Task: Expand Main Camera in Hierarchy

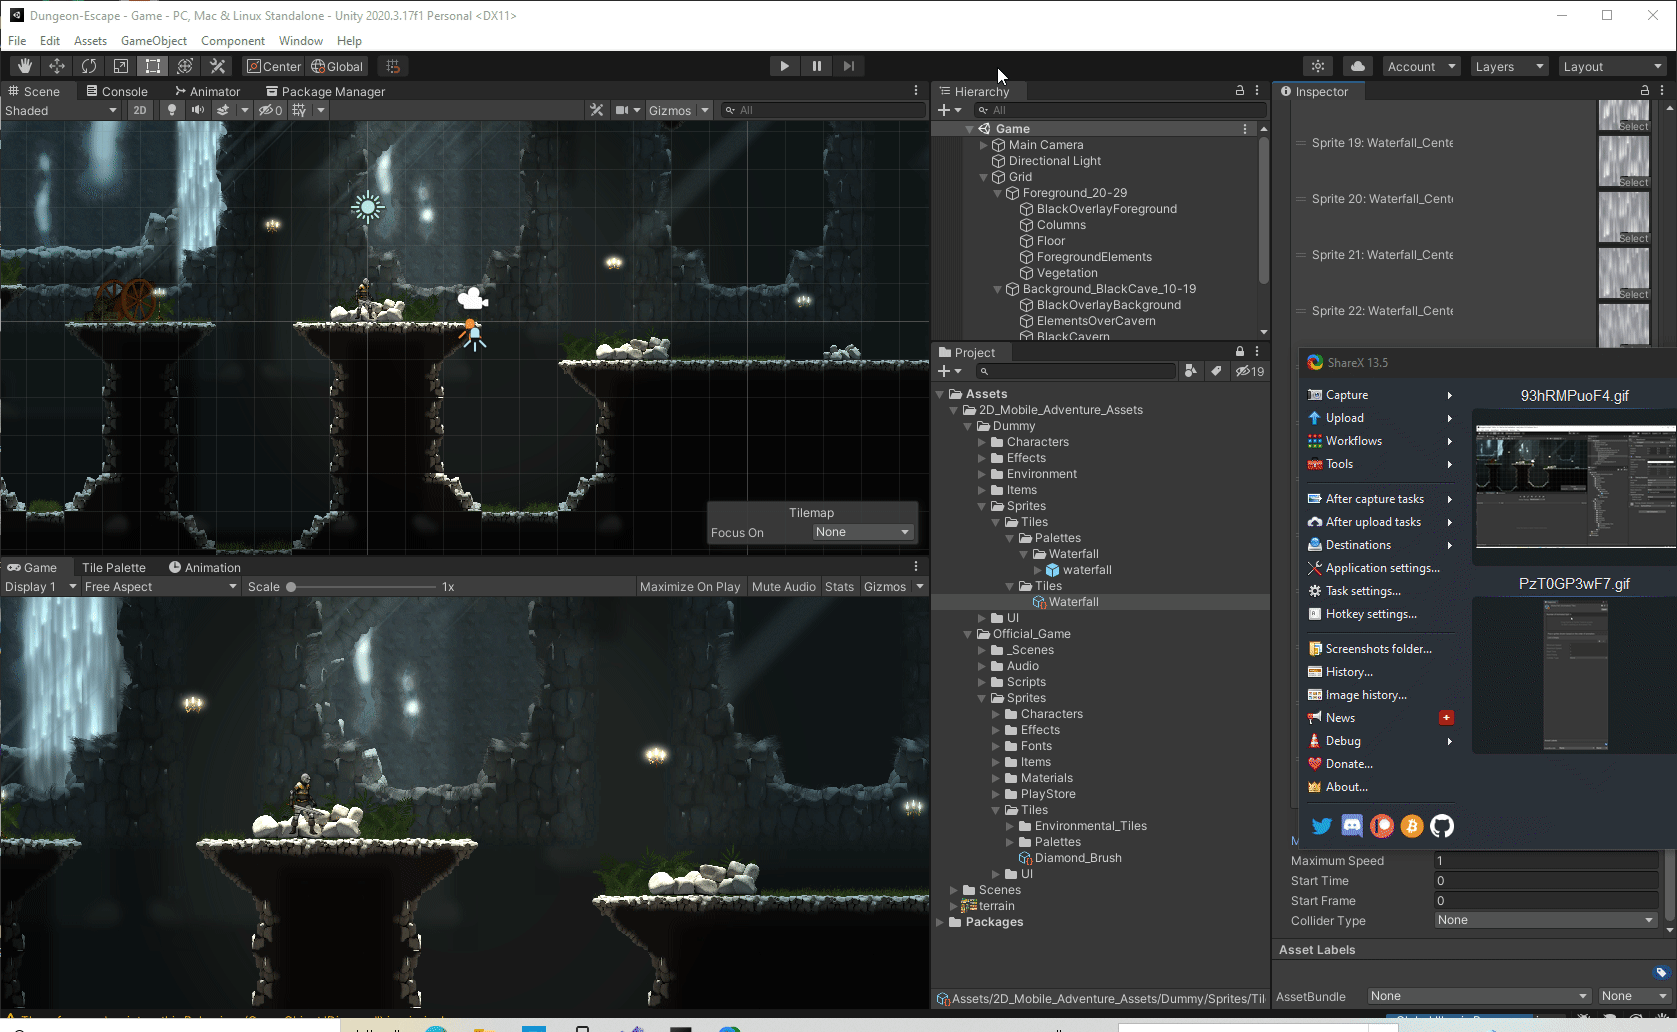Action: coord(984,145)
